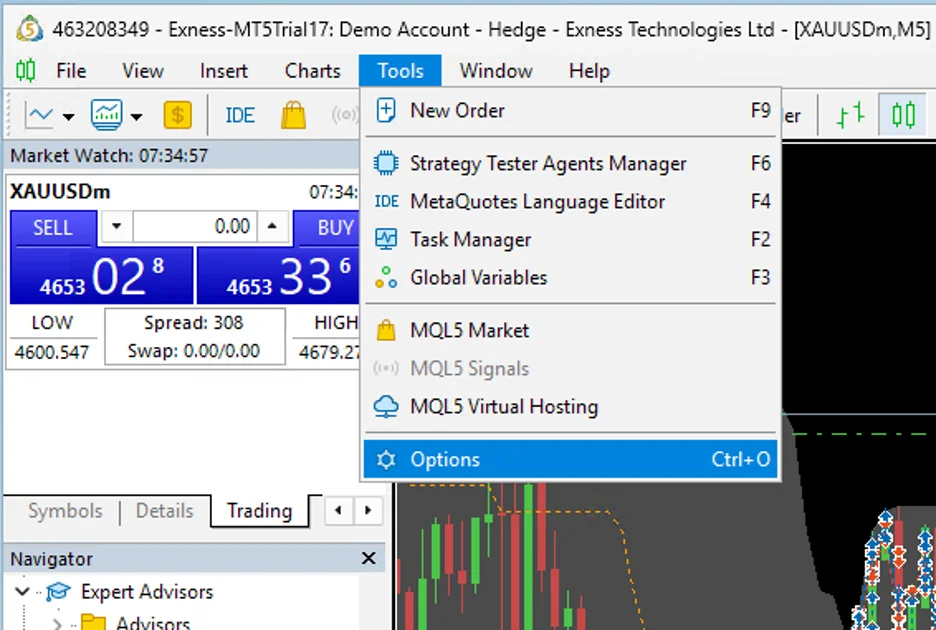The height and width of the screenshot is (630, 936).
Task: Switch chart to bar chart view
Action: click(x=850, y=115)
